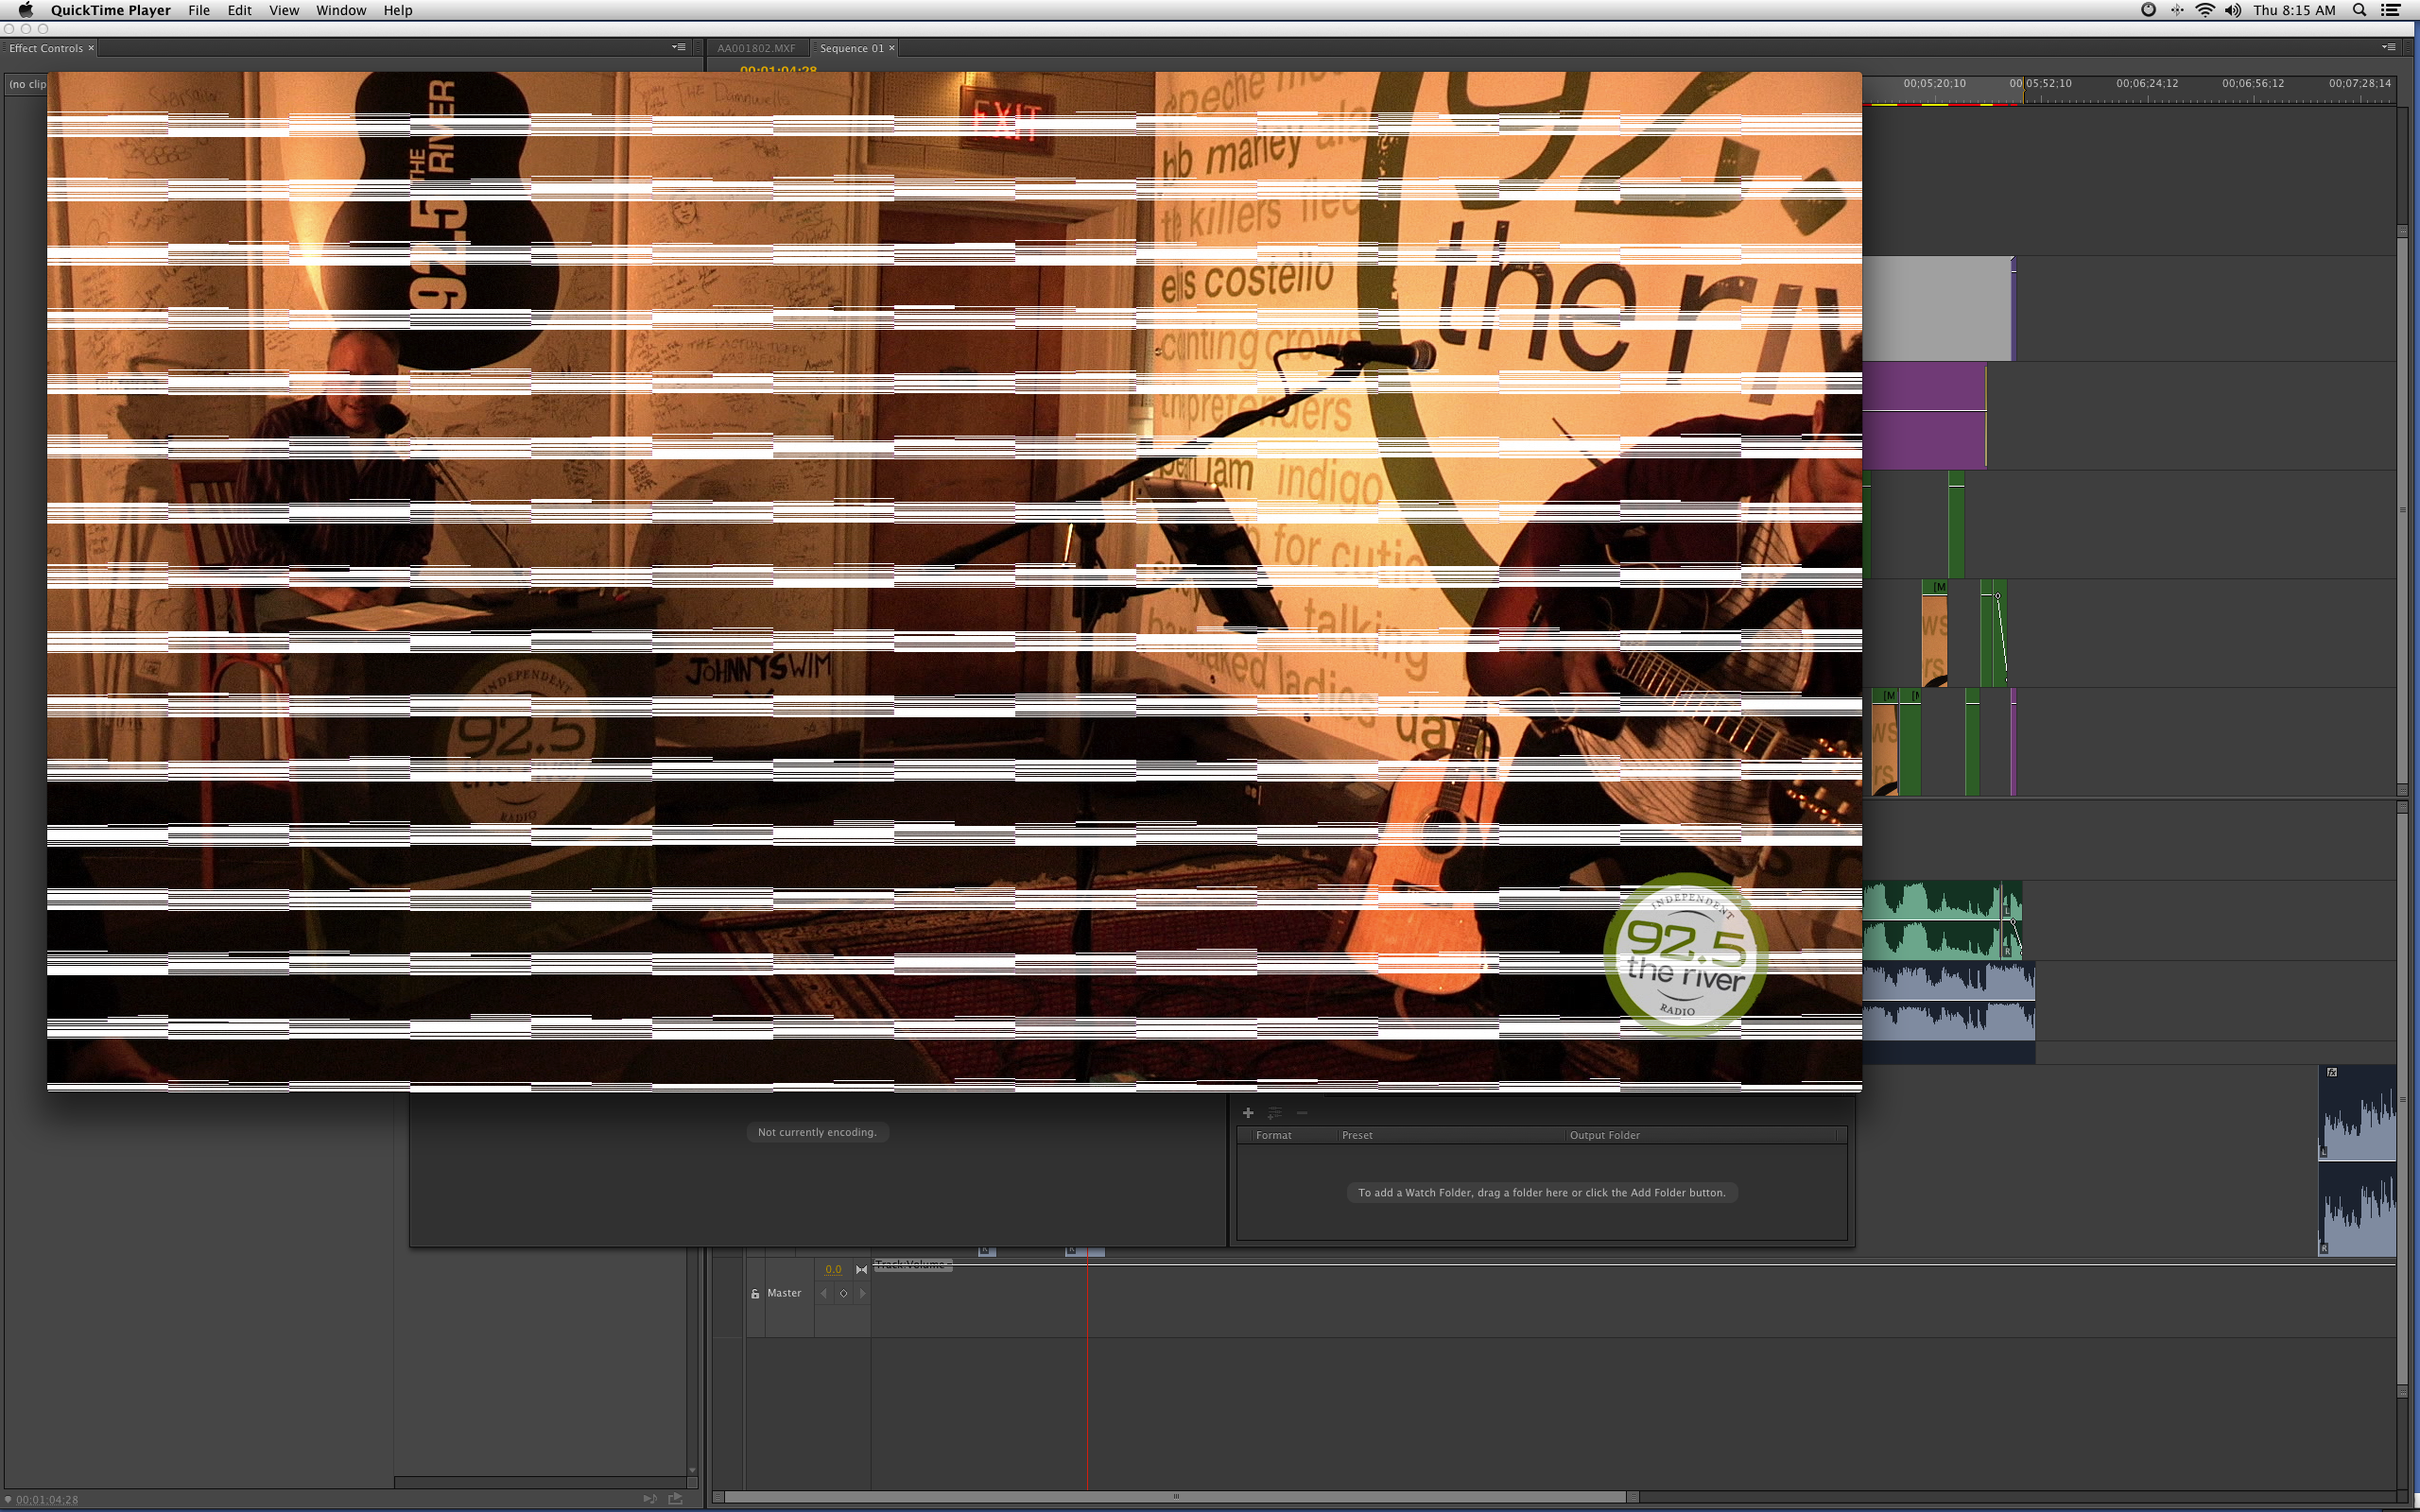Click the Thu 8:15 AM clock
The width and height of the screenshot is (2420, 1512).
2294,10
